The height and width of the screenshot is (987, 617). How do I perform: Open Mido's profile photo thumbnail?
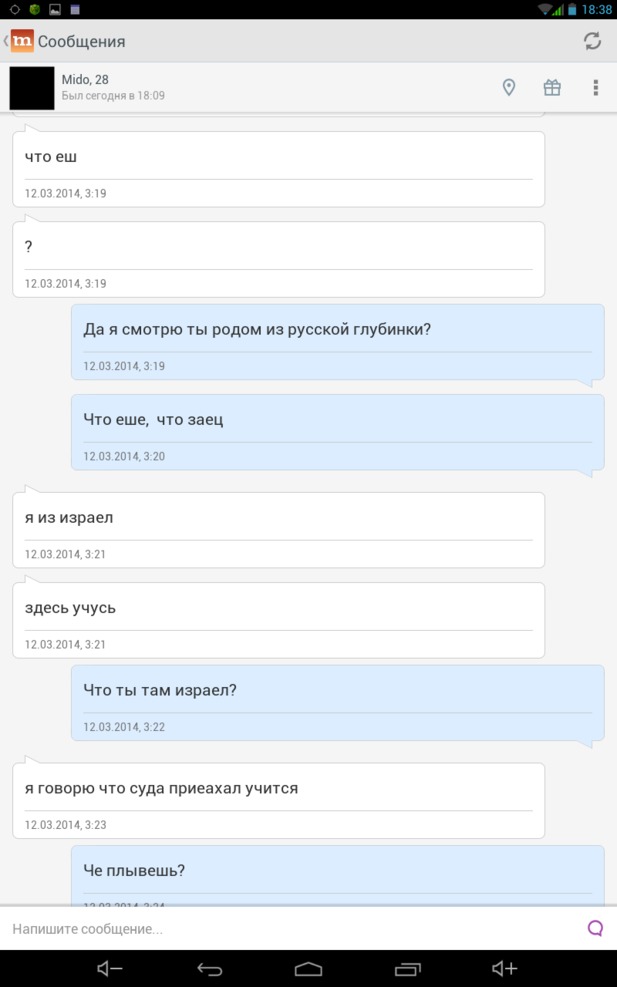pyautogui.click(x=31, y=88)
